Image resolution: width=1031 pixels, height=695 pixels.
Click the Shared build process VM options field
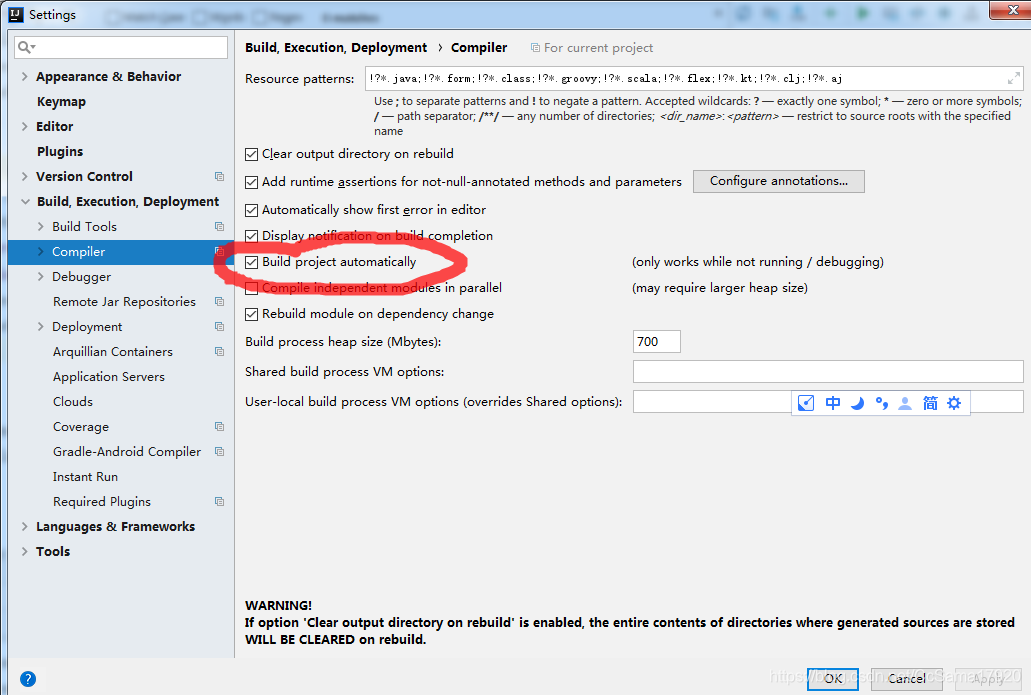pyautogui.click(x=828, y=371)
